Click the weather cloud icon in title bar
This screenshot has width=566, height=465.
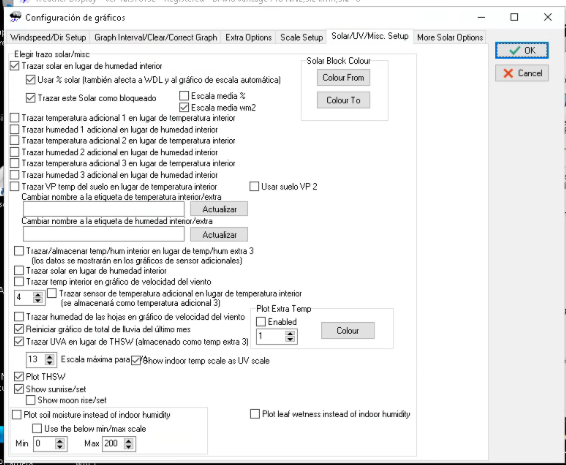point(16,17)
